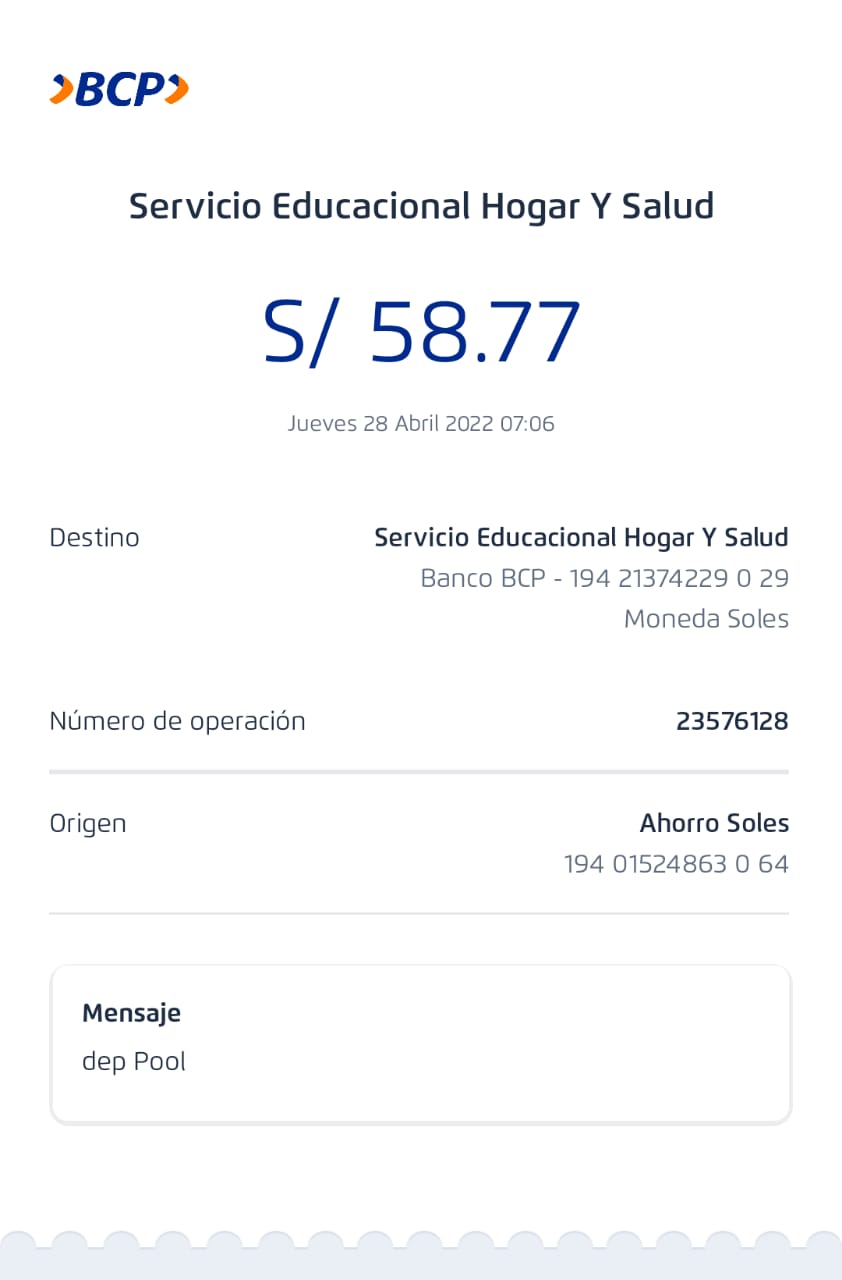Screen dimensions: 842x1280
Task: Click the orange chevron left of BCP
Action: [x=60, y=90]
